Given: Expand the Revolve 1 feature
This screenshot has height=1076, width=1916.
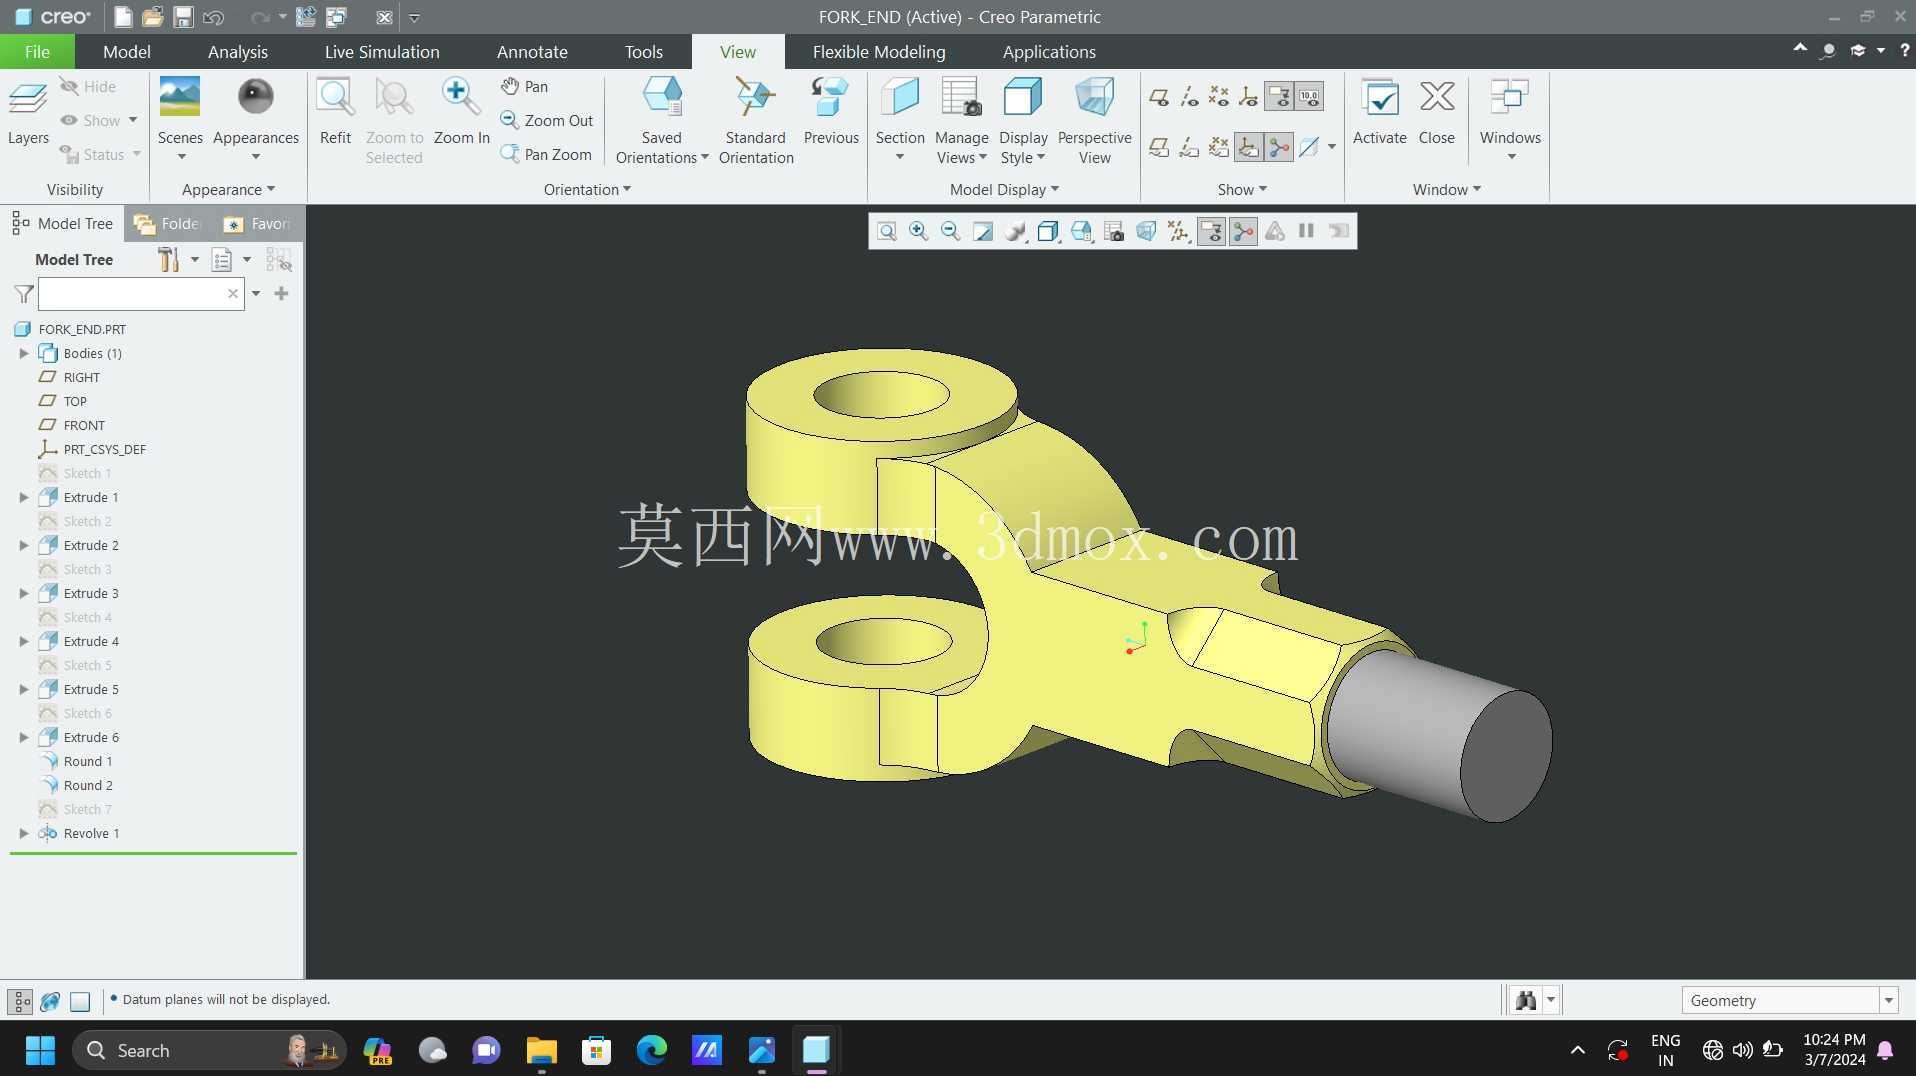Looking at the screenshot, I should pos(24,833).
